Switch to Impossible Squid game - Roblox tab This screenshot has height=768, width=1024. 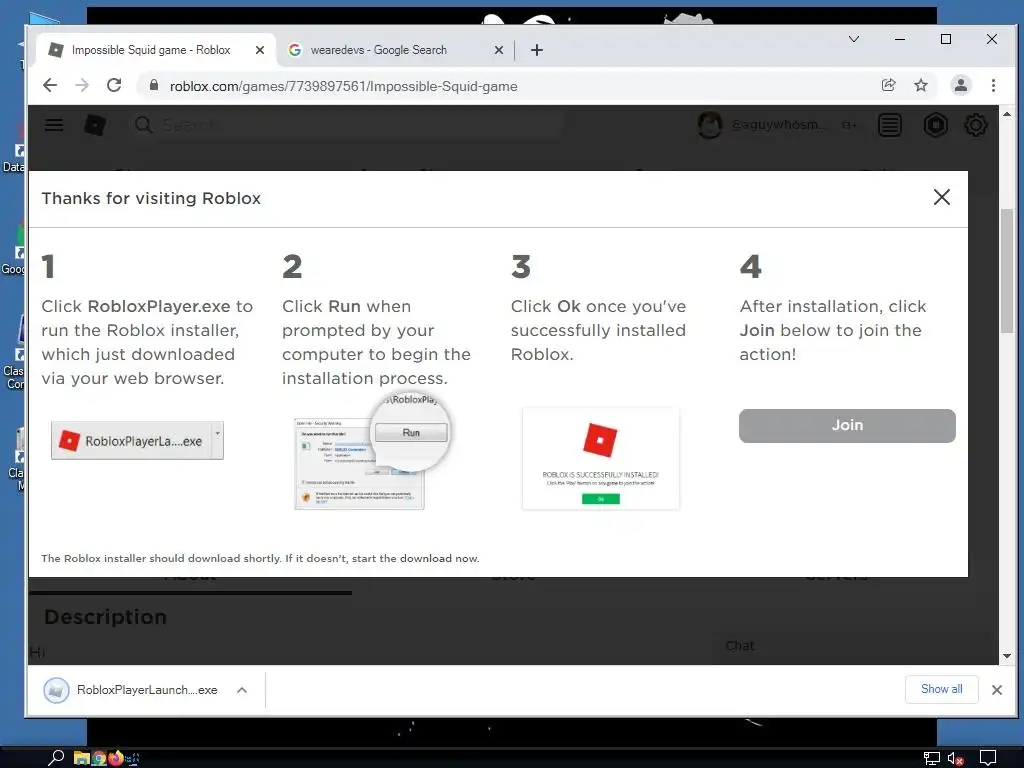click(x=150, y=50)
